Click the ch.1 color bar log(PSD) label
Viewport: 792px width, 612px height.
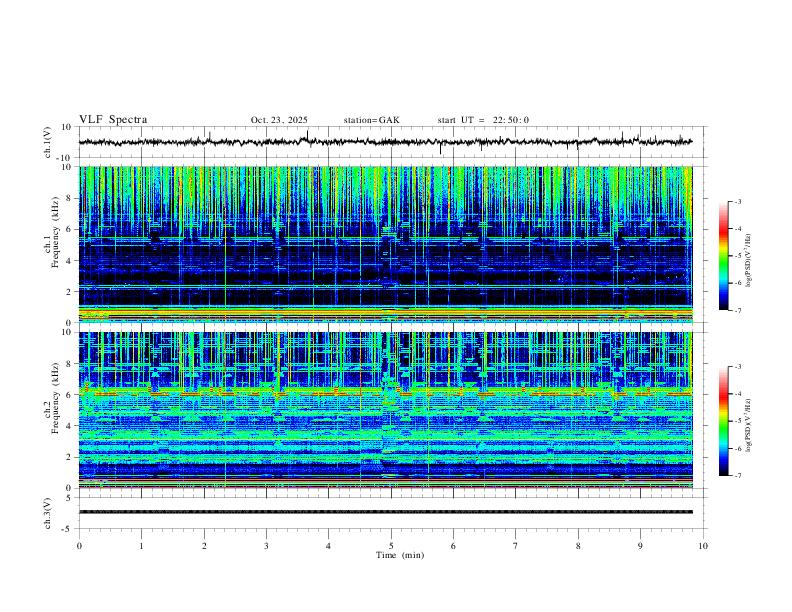pyautogui.click(x=749, y=261)
